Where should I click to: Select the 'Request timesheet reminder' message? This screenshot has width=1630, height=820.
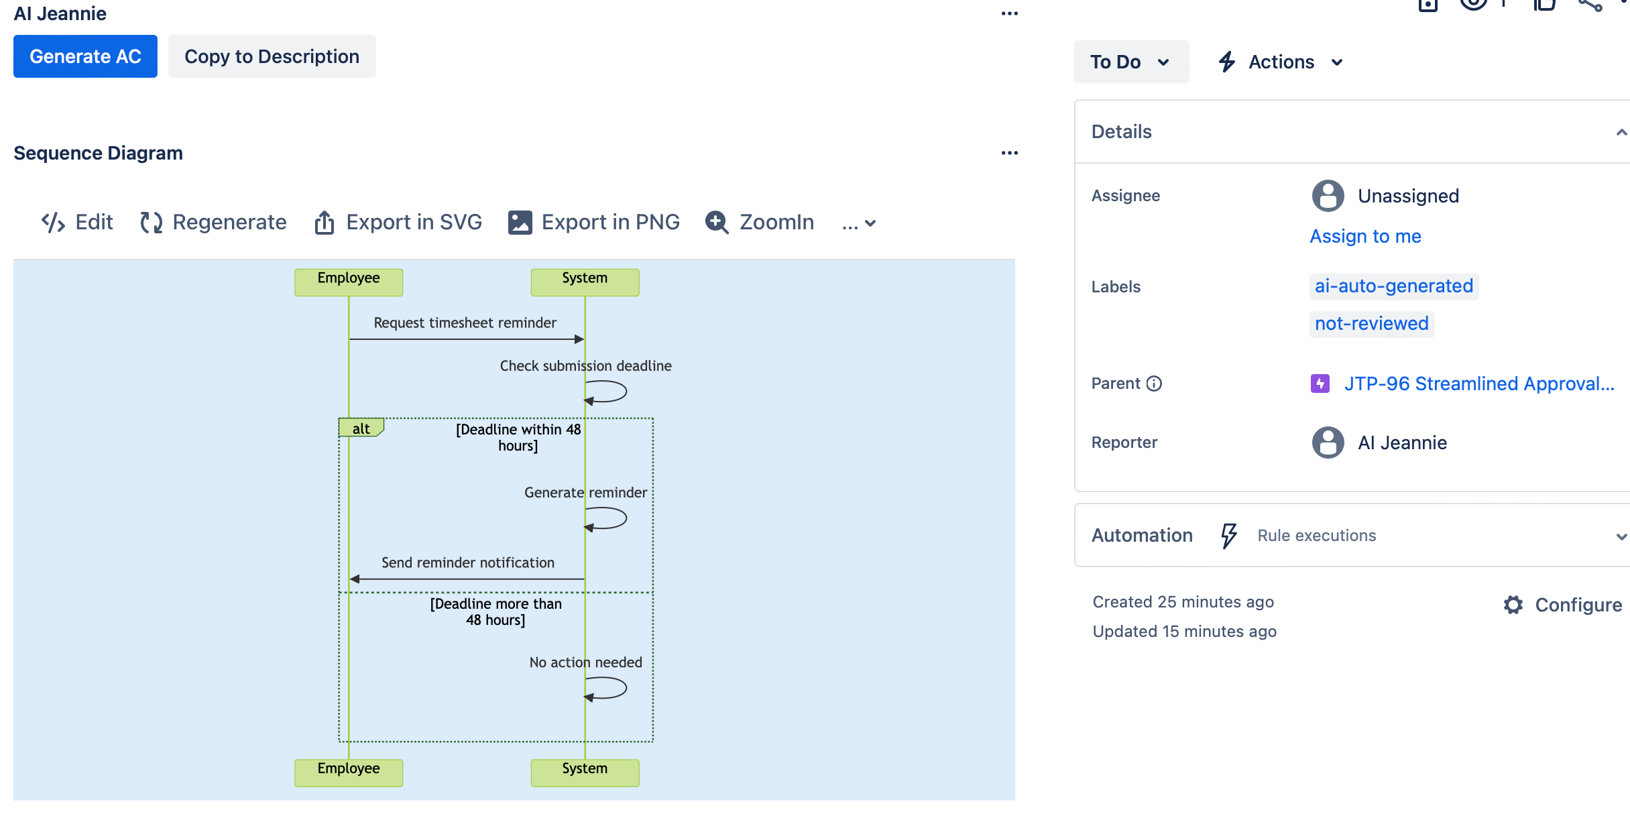click(x=465, y=323)
